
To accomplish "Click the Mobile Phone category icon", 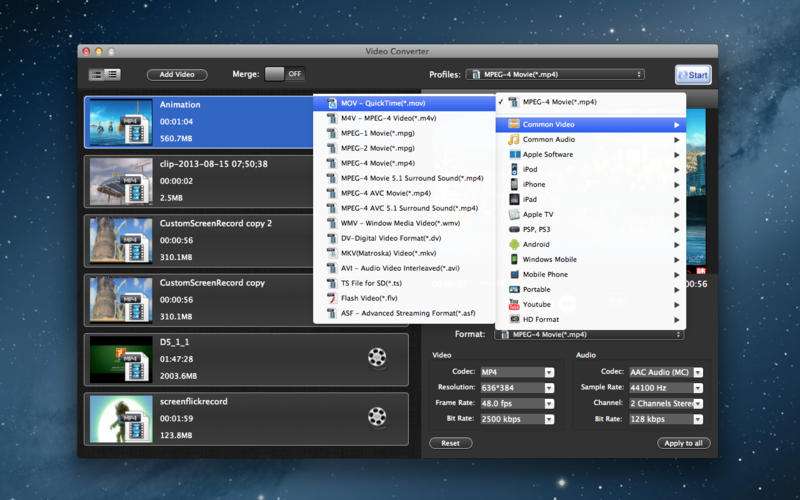I will (514, 274).
